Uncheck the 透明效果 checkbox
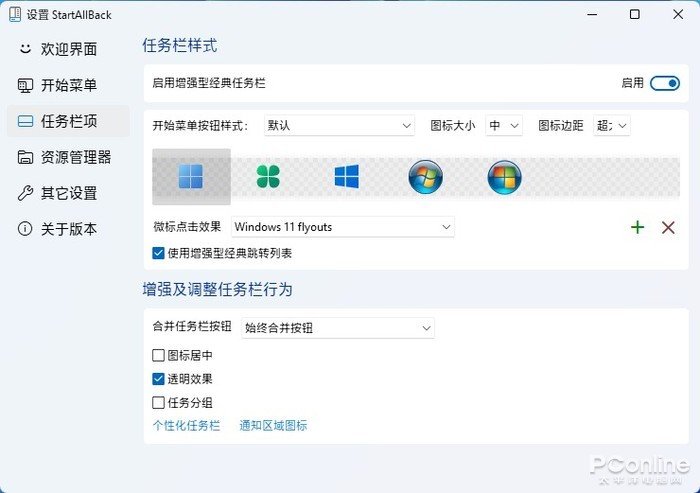This screenshot has height=493, width=700. tap(158, 379)
